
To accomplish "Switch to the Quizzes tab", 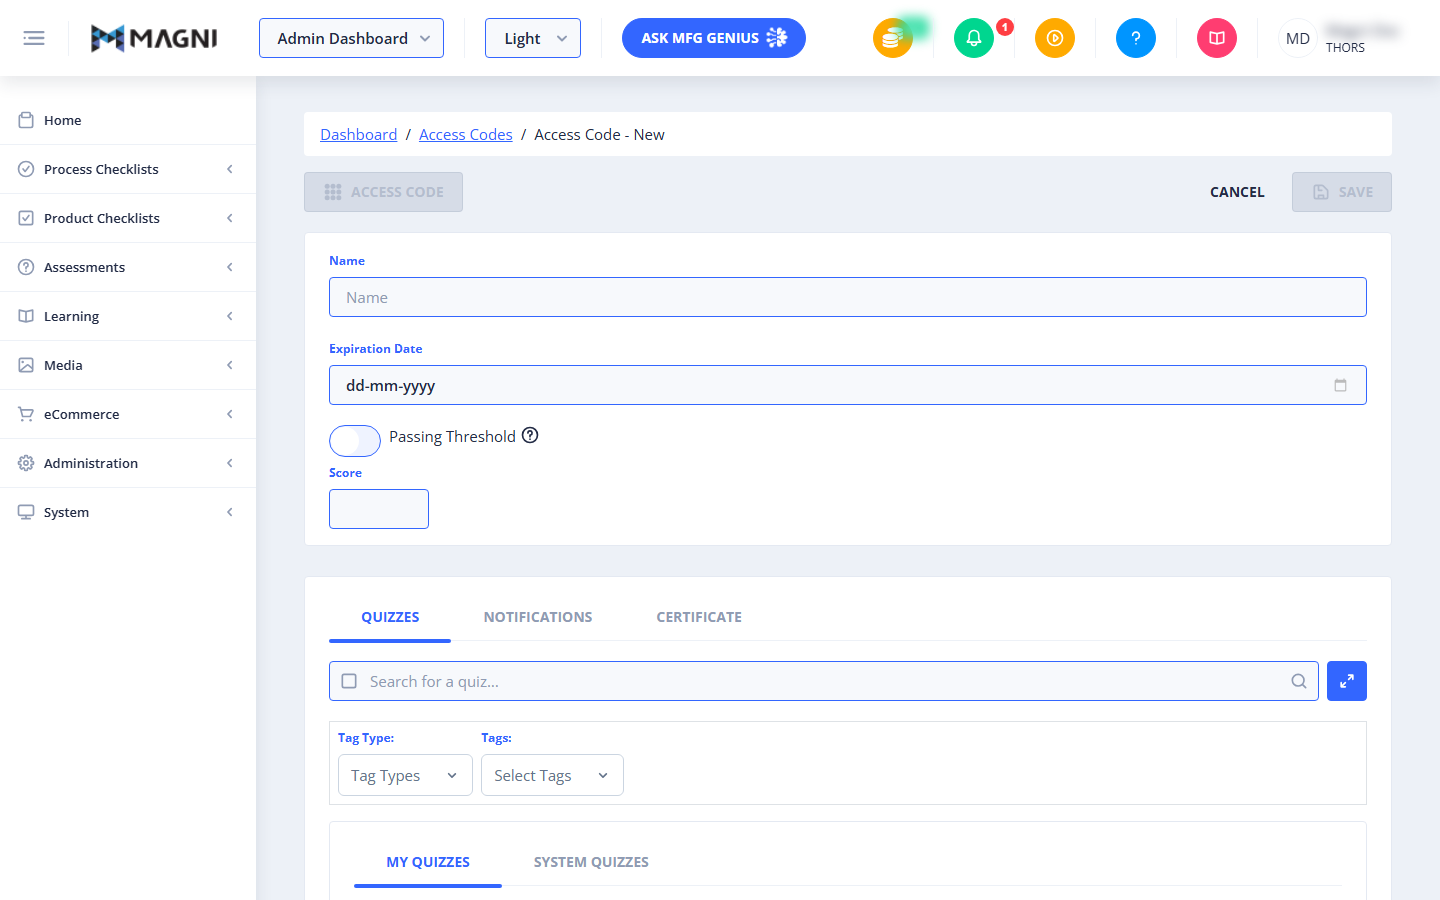I will pyautogui.click(x=390, y=617).
